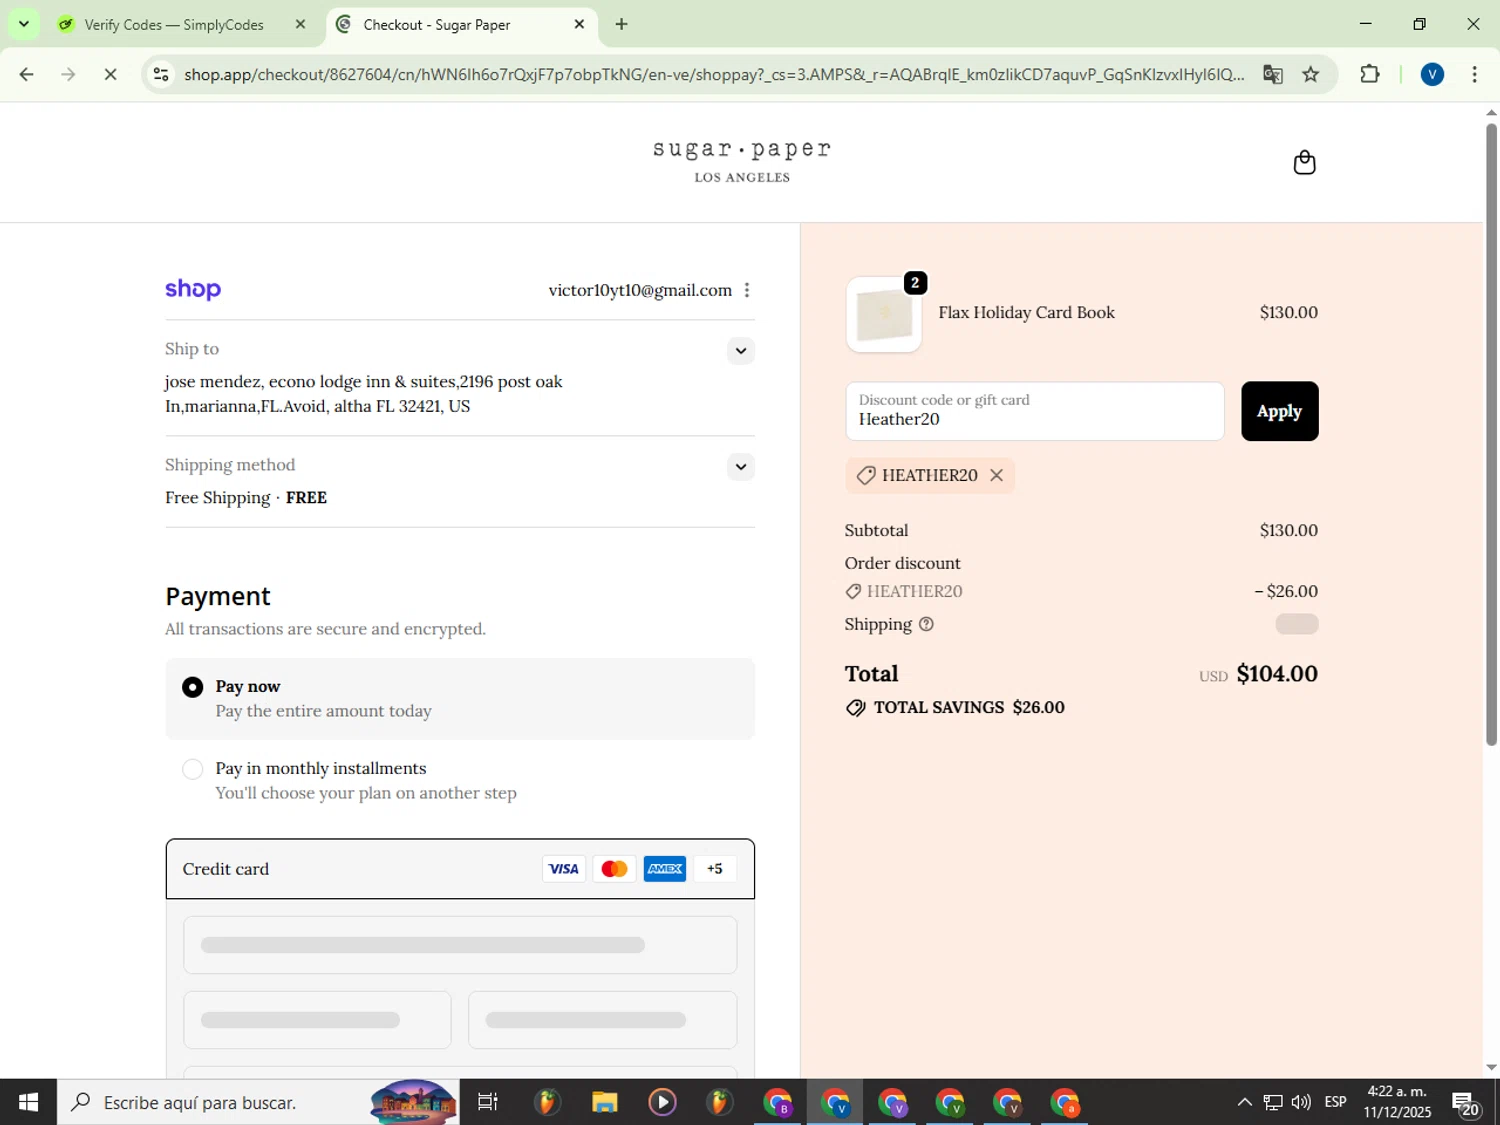The height and width of the screenshot is (1125, 1500).
Task: Open the Windows Start menu
Action: [28, 1102]
